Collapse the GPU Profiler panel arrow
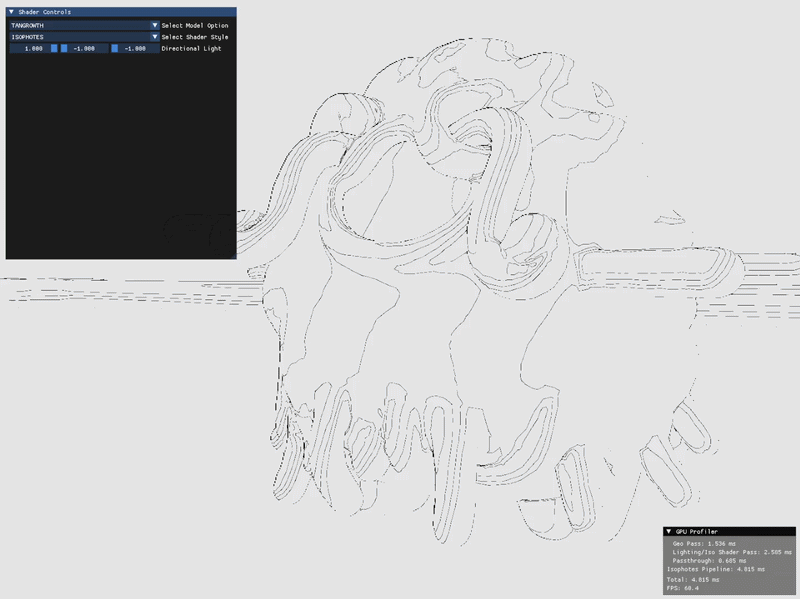Viewport: 800px width, 599px height. (669, 532)
